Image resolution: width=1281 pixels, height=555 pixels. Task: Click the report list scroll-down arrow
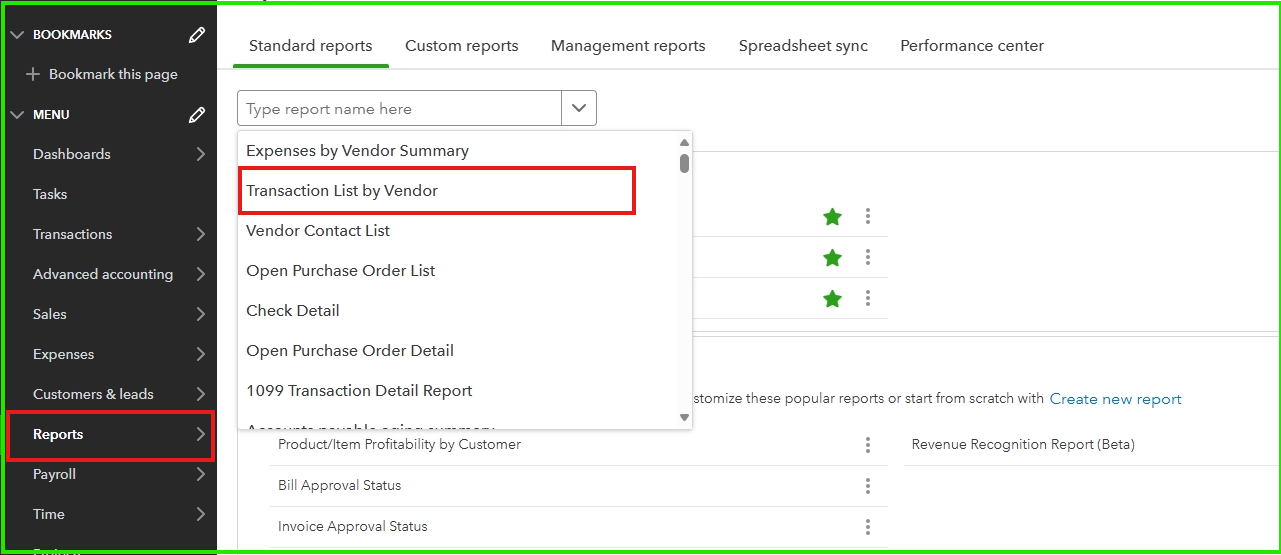(684, 417)
